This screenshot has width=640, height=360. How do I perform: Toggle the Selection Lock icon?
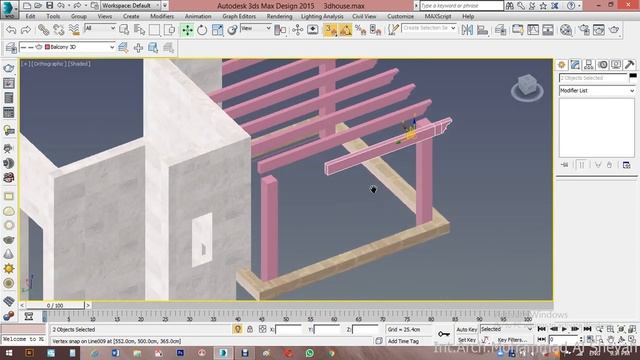(250, 329)
